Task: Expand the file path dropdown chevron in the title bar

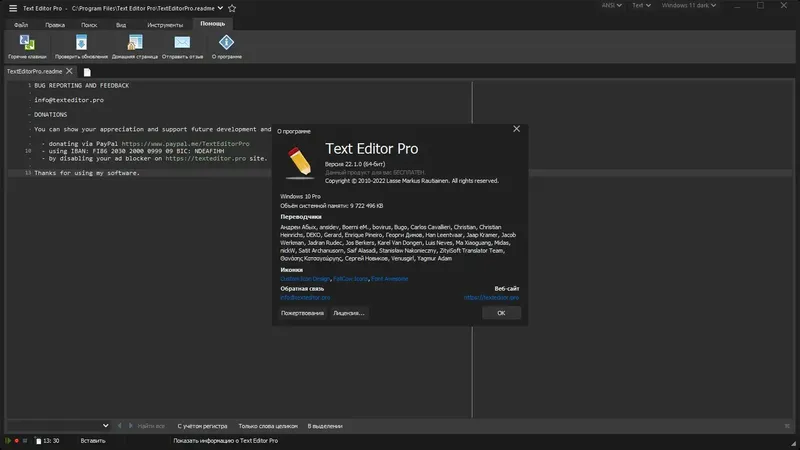Action: point(220,8)
